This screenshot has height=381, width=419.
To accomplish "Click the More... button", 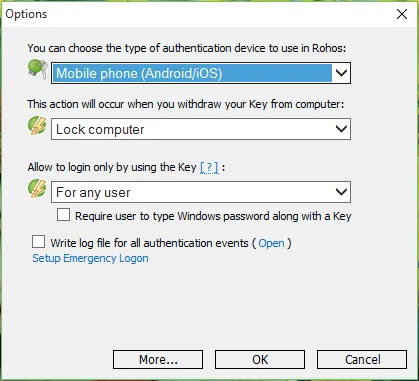I will click(158, 359).
